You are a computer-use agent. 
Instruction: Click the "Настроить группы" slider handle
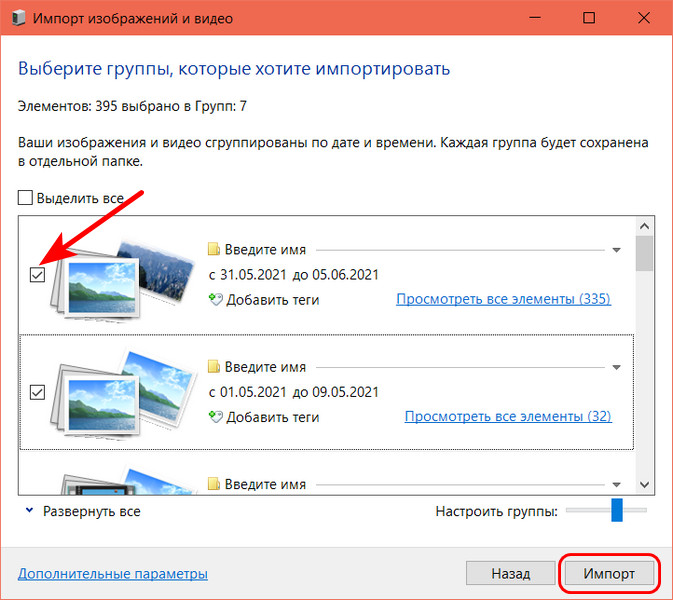click(617, 510)
